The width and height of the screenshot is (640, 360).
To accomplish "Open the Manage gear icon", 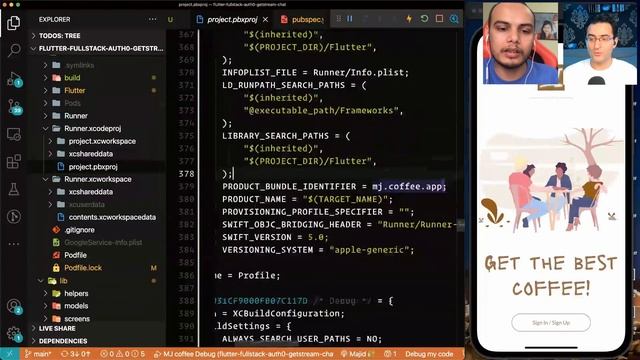I will (14, 333).
